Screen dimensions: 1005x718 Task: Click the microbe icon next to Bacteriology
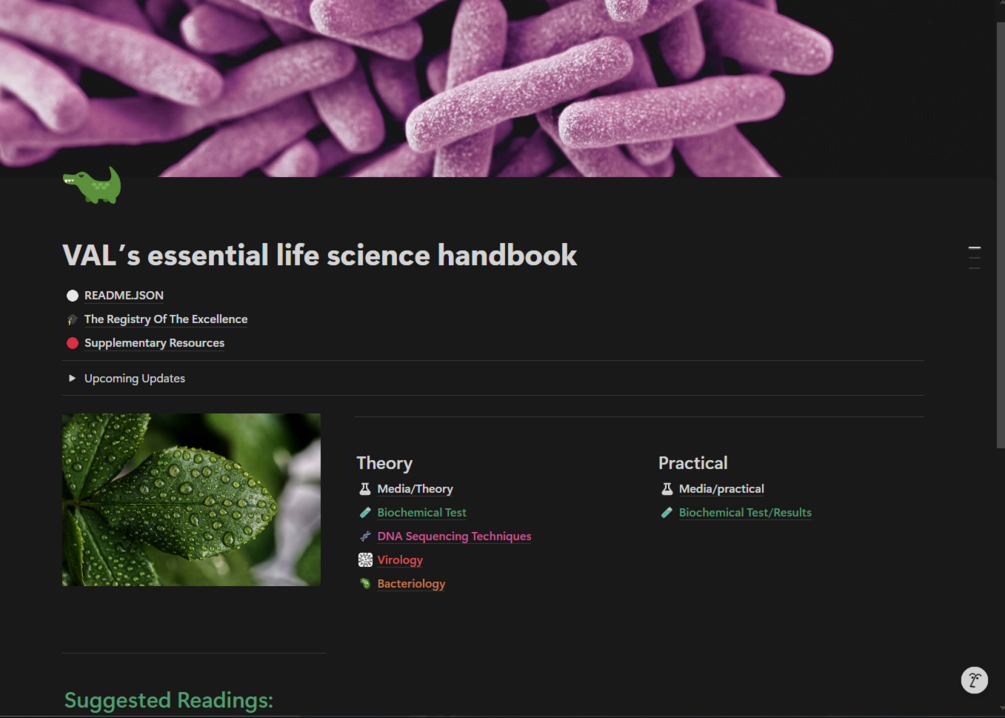(364, 584)
